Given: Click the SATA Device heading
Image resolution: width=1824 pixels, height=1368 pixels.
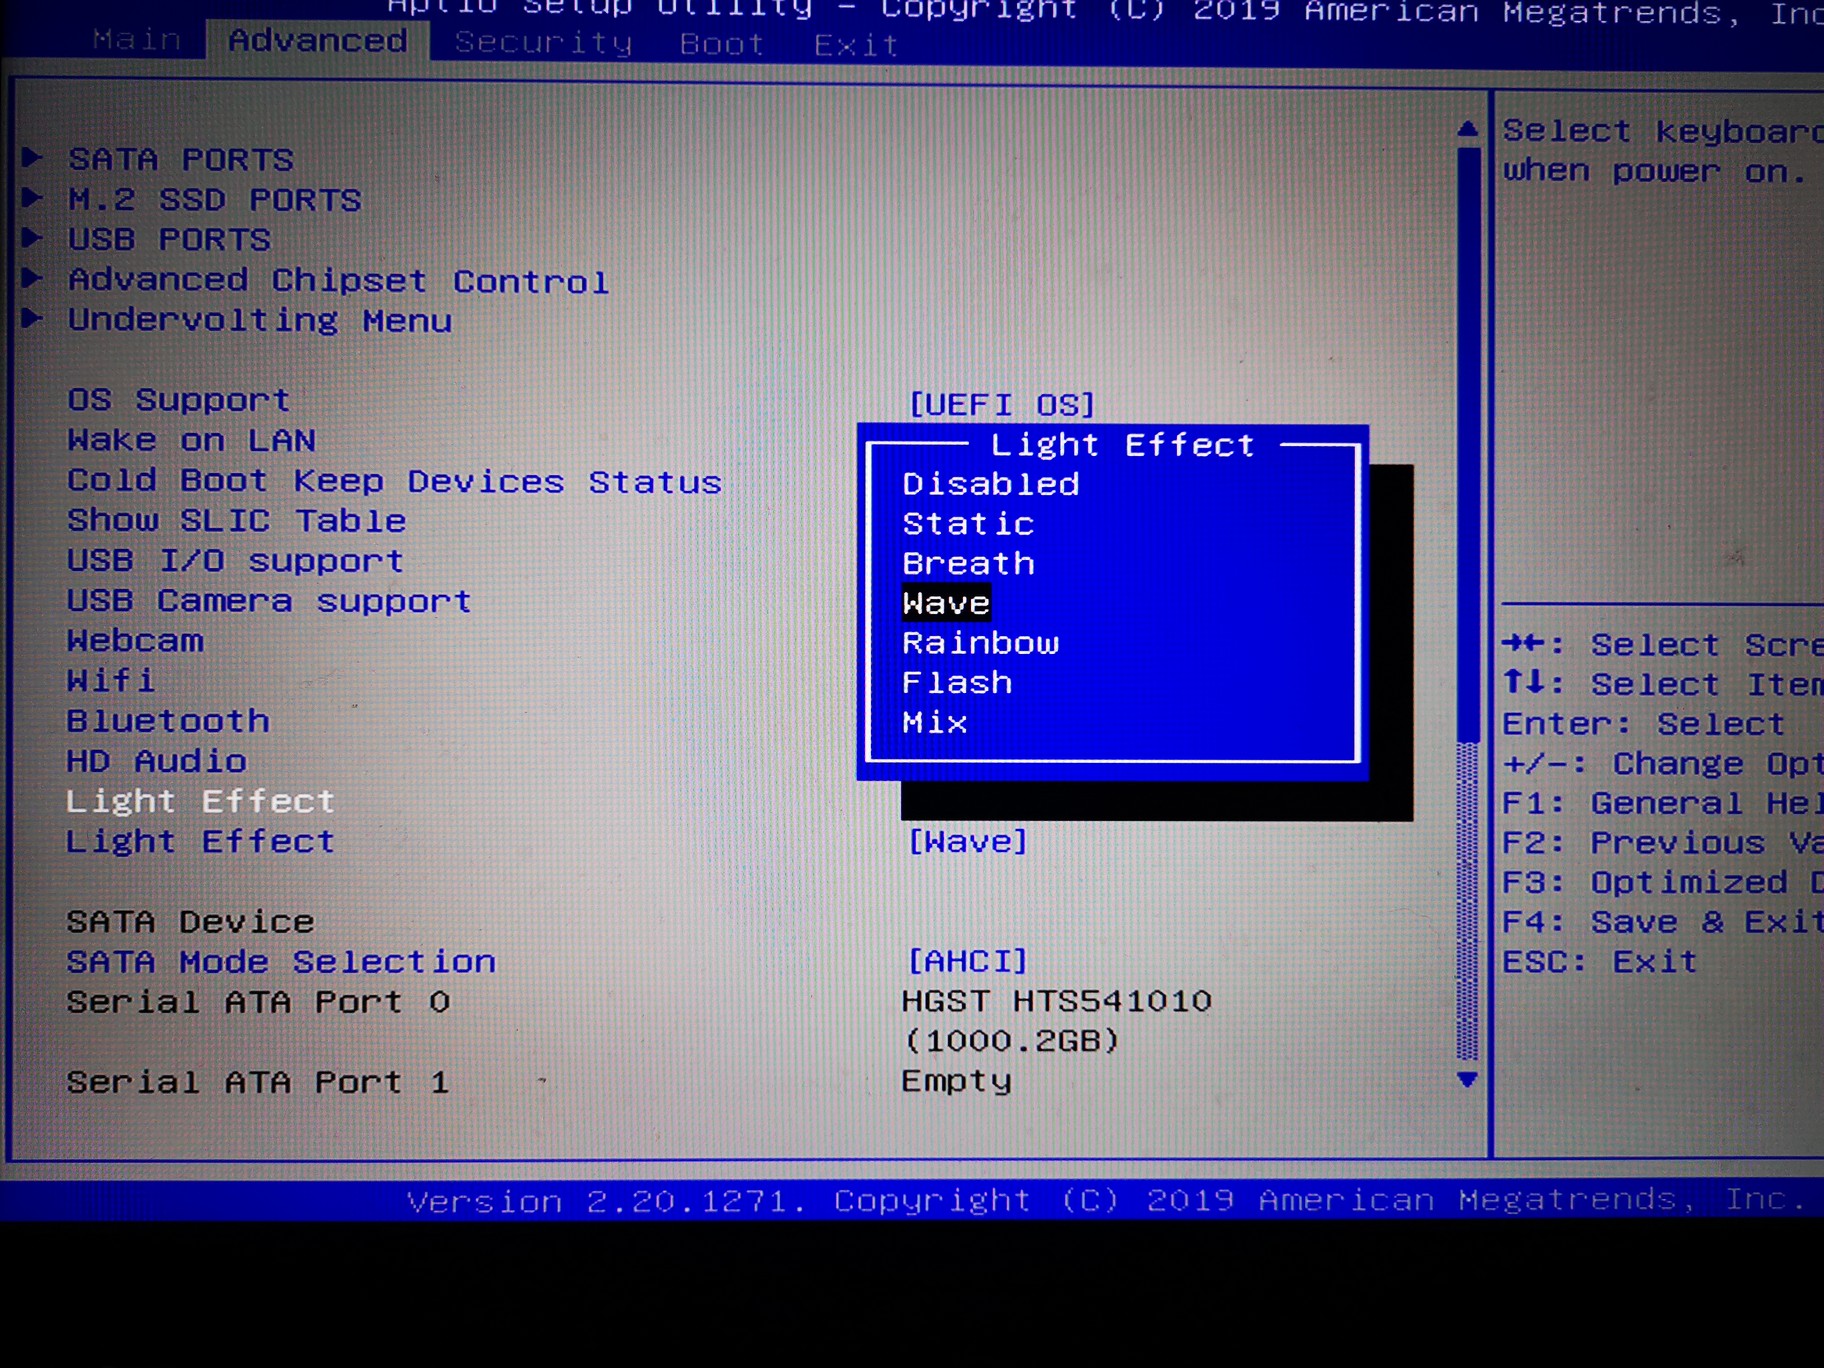Looking at the screenshot, I should pyautogui.click(x=190, y=921).
